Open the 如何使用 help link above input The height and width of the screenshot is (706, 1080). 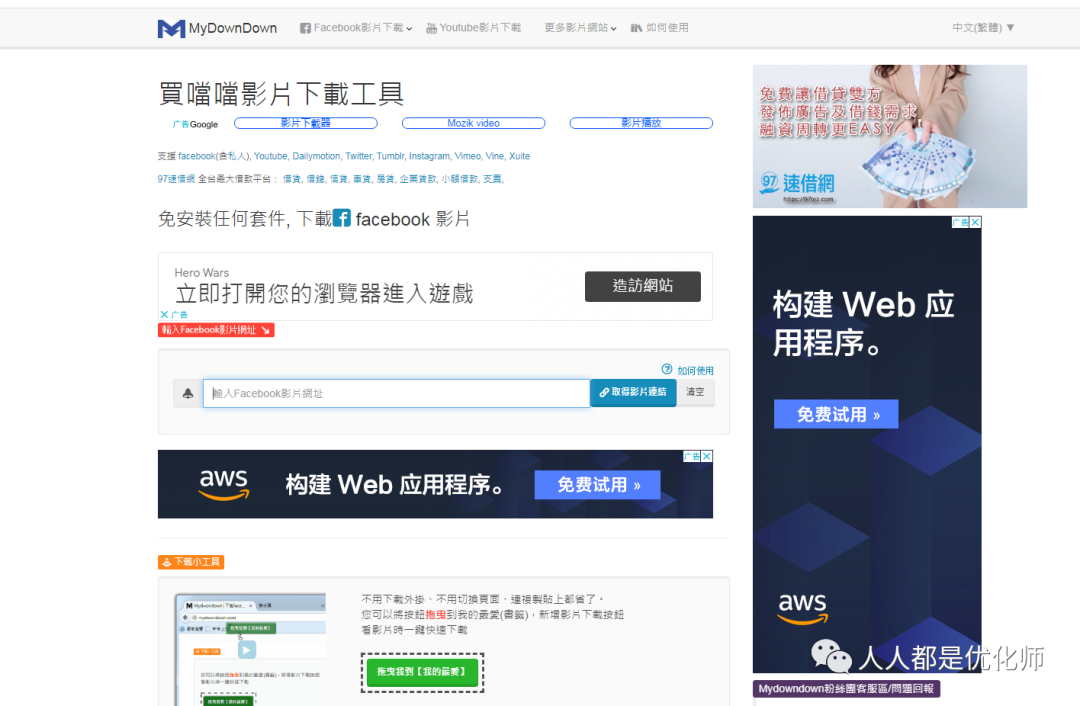(x=695, y=371)
